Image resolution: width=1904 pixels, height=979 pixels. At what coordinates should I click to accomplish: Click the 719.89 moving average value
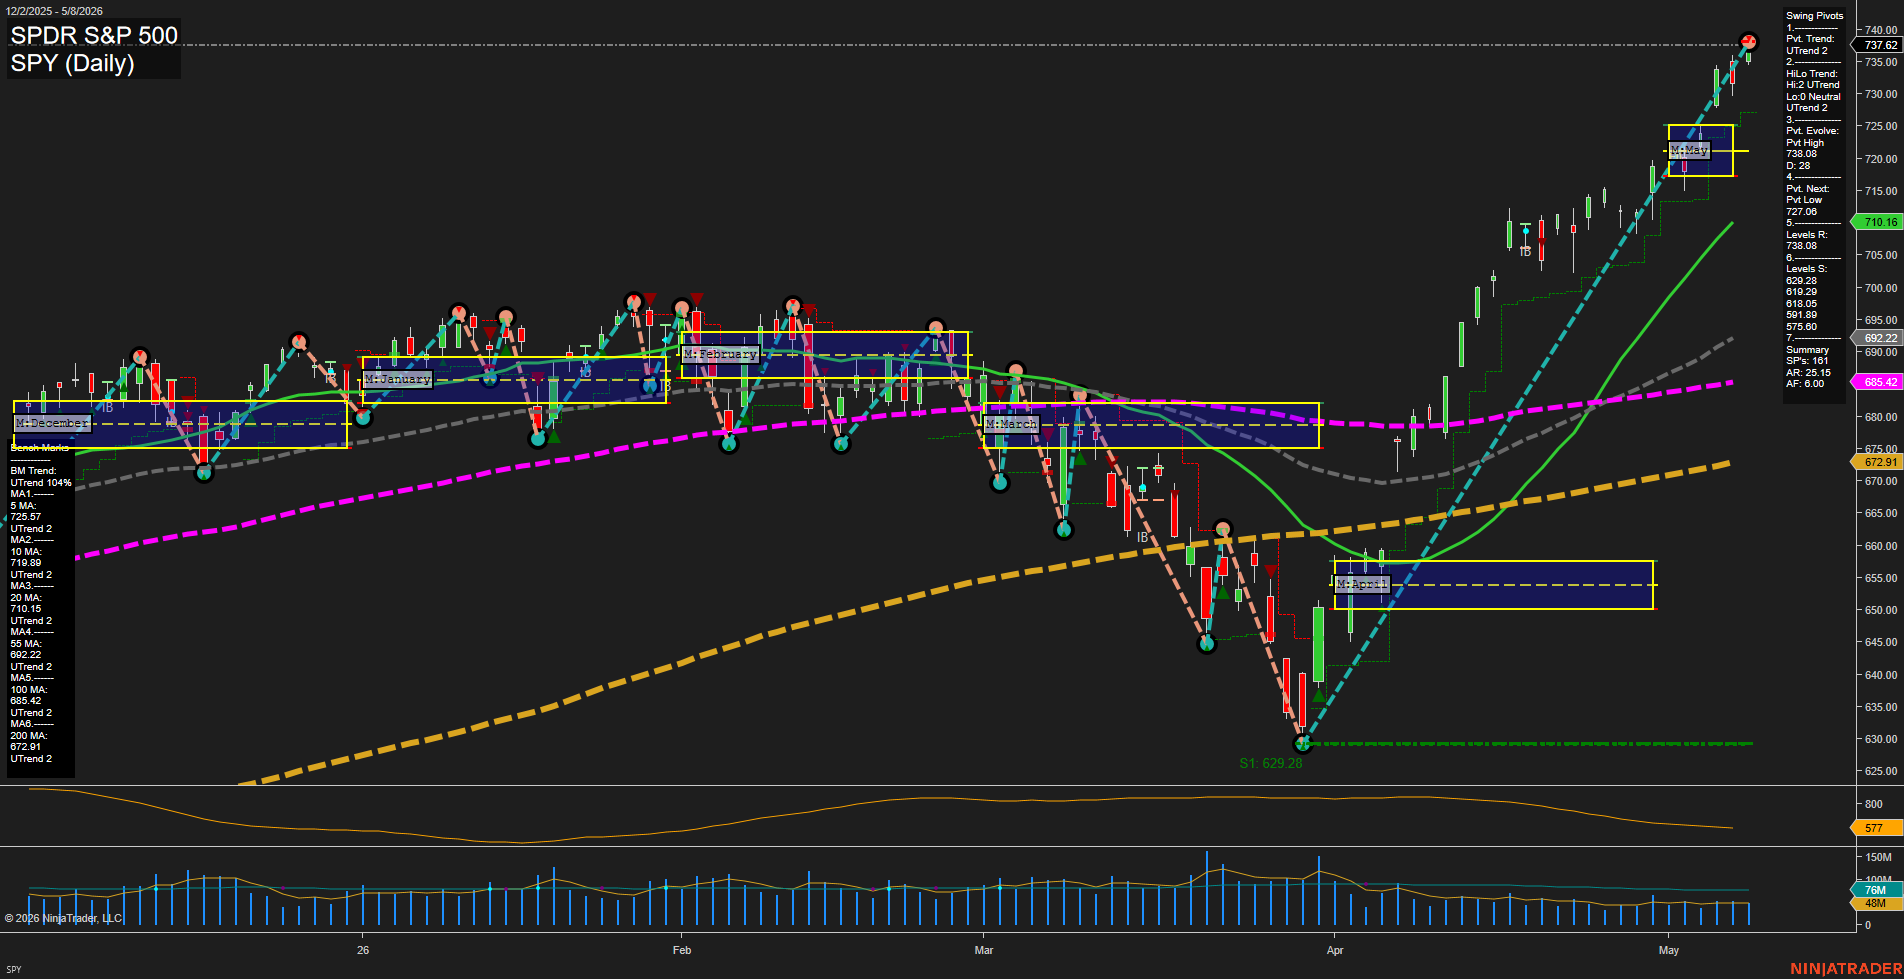(26, 563)
